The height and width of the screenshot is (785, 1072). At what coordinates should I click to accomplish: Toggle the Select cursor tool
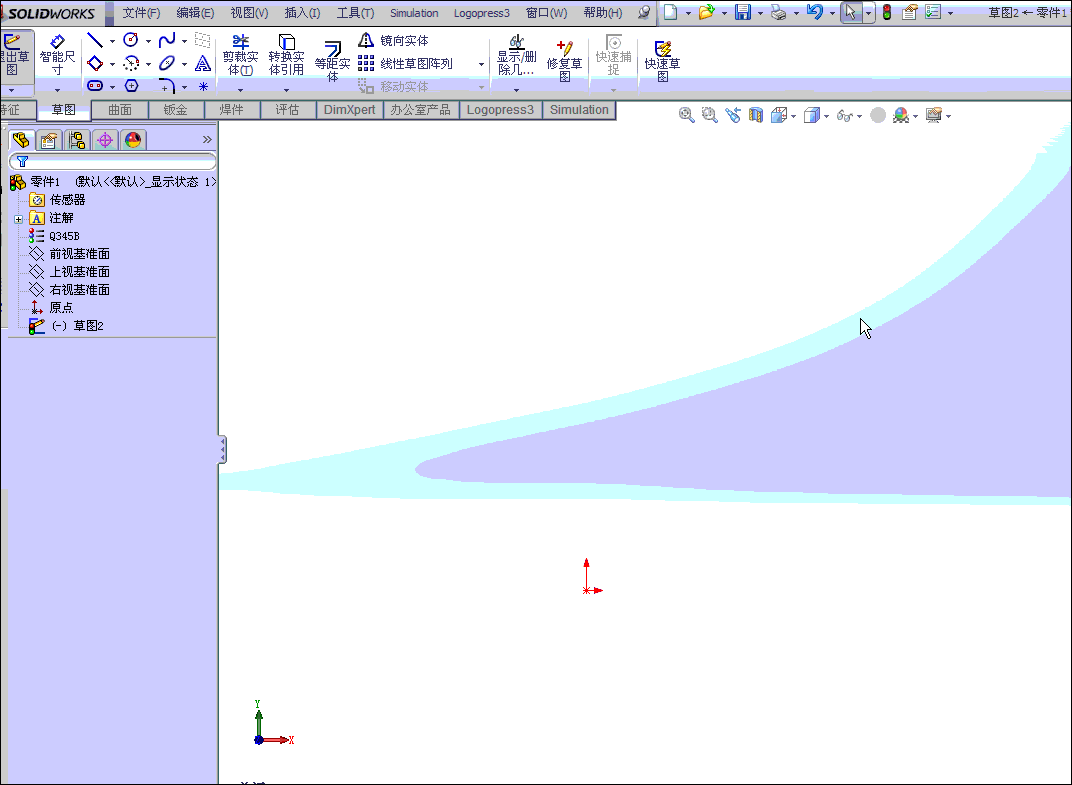click(x=850, y=12)
